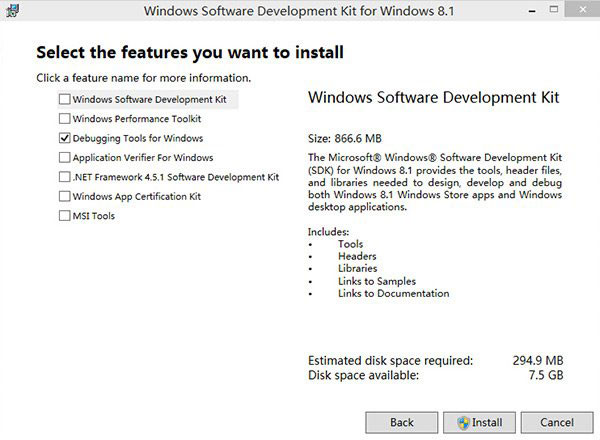Select the .NET Framework 4.5.1 SDK checkbox
This screenshot has height=440, width=600.
pyautogui.click(x=65, y=177)
